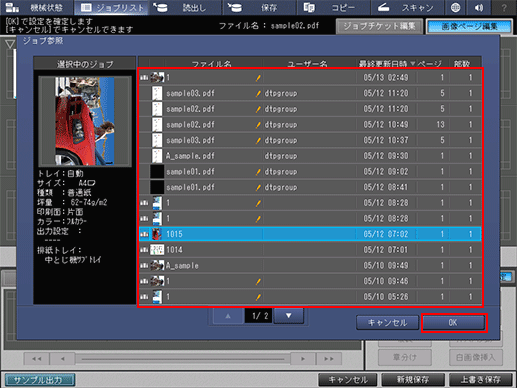This screenshot has width=517, height=388.
Task: Click the globe network icon
Action: 455,7
